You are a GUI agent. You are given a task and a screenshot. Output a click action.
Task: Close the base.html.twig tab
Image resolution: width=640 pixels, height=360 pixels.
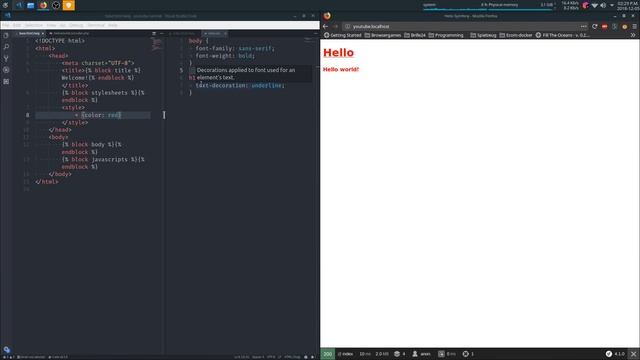[42, 33]
